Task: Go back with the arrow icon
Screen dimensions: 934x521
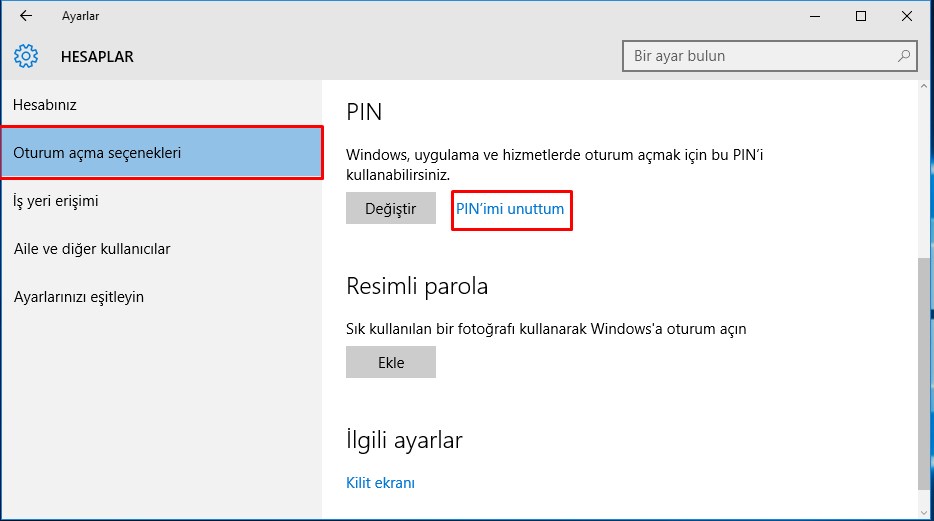Action: 26,16
